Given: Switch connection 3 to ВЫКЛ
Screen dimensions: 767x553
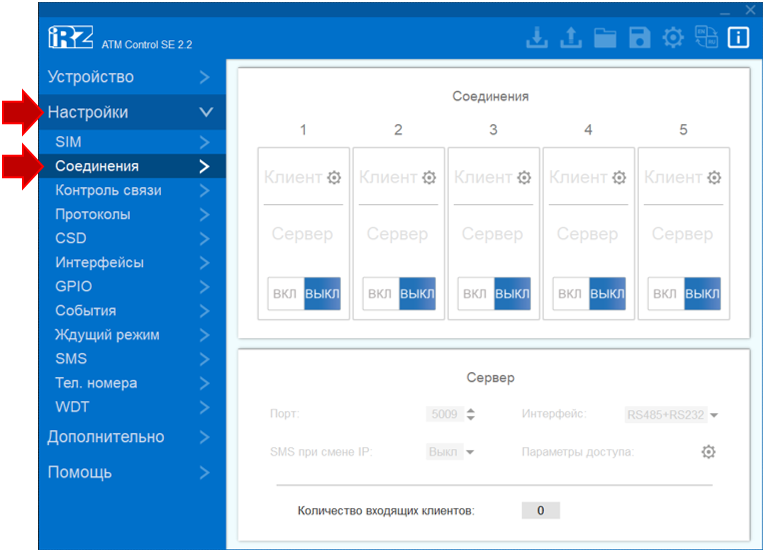Looking at the screenshot, I should pos(512,294).
